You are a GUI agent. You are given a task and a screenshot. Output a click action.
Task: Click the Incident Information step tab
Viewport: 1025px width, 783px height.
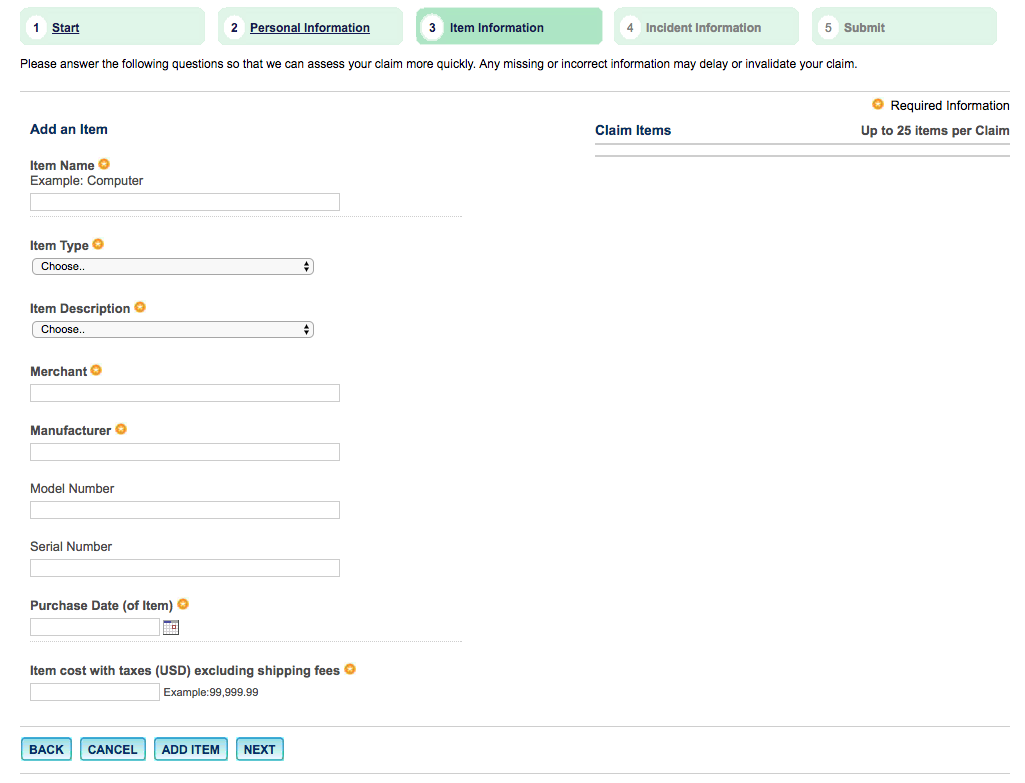(x=705, y=27)
